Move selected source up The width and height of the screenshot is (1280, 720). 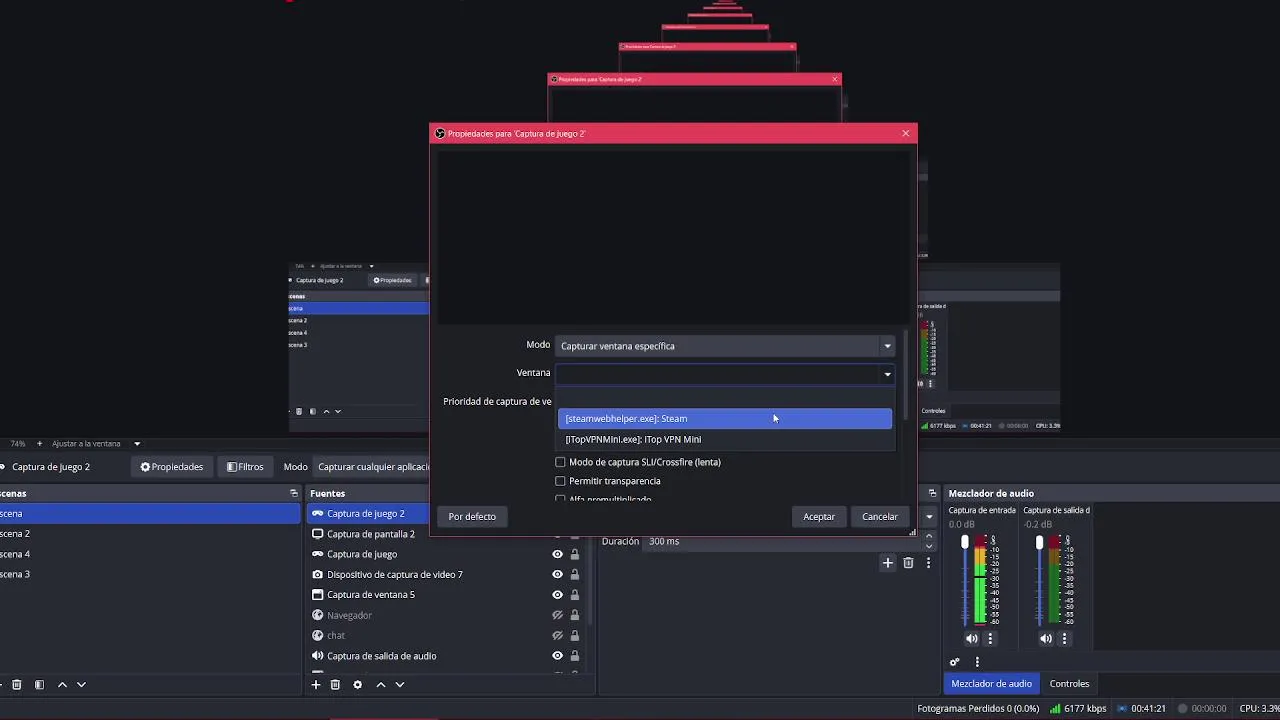coord(380,685)
